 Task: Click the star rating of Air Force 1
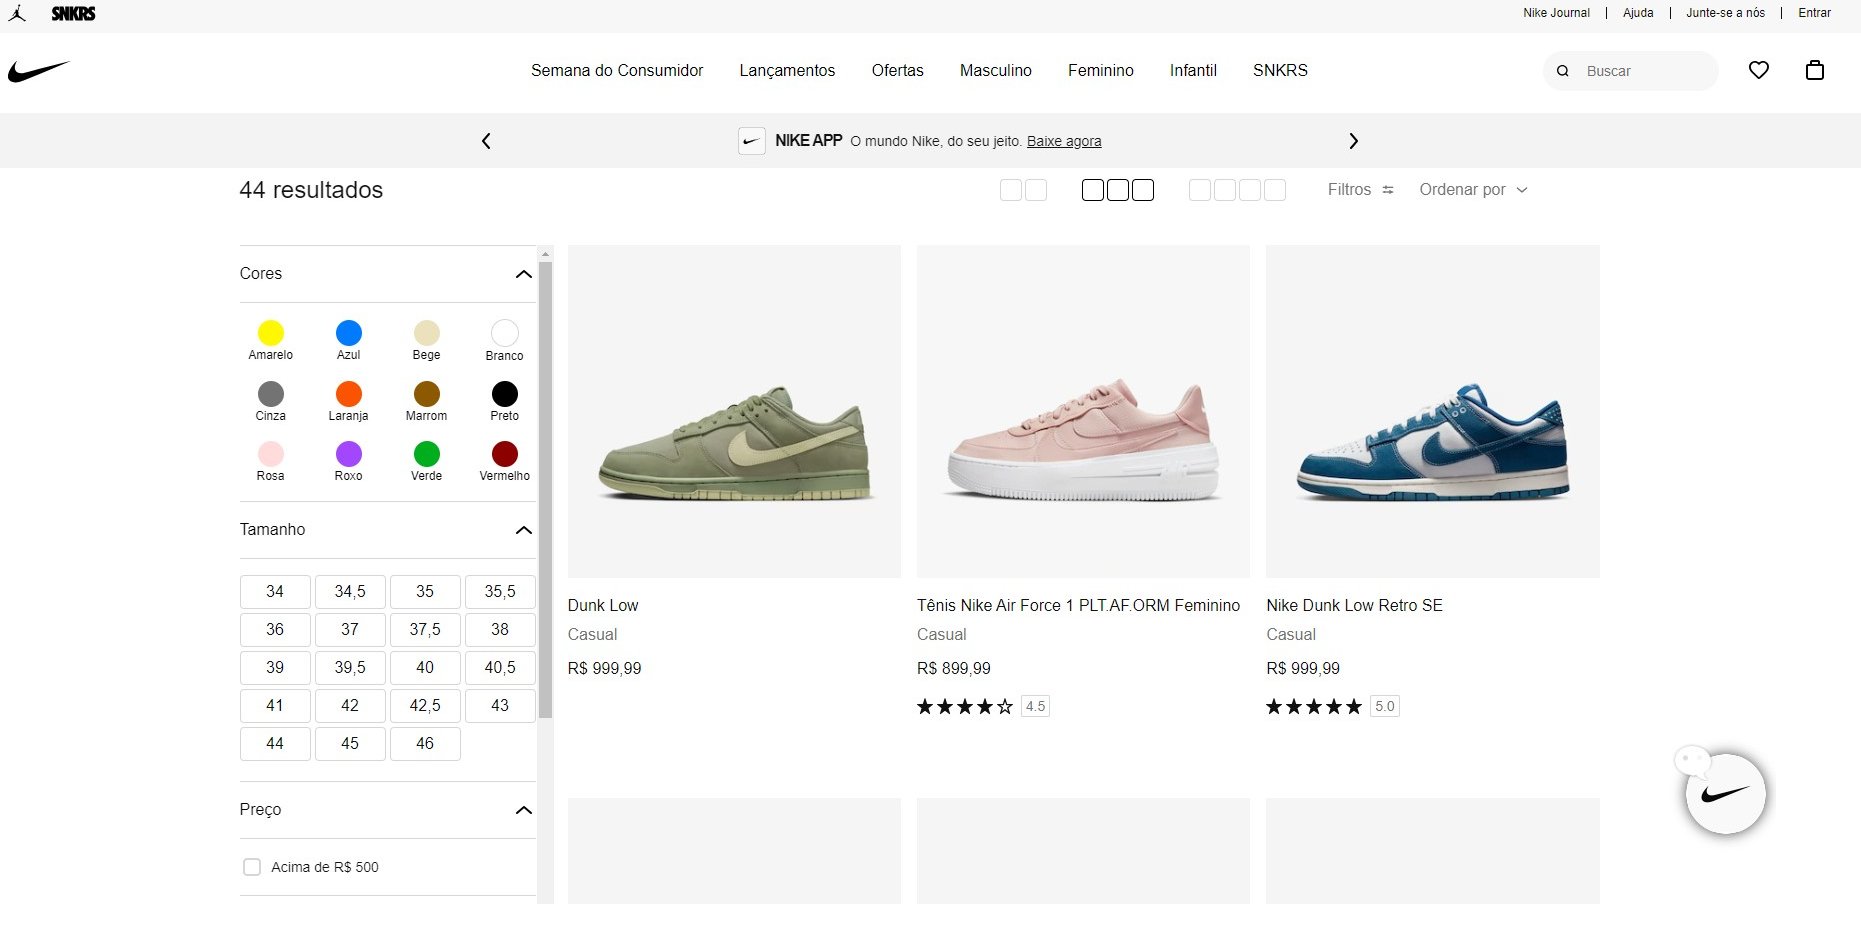965,706
